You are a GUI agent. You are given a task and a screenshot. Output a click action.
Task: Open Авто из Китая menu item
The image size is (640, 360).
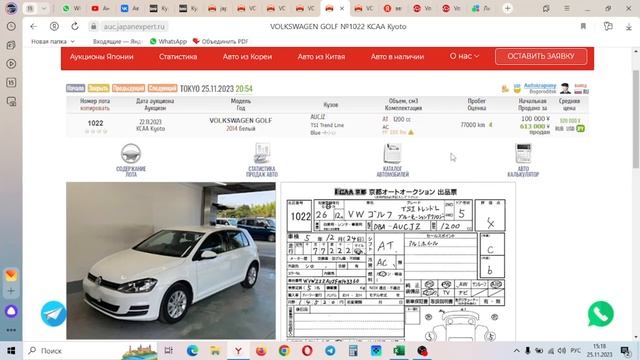pos(321,57)
